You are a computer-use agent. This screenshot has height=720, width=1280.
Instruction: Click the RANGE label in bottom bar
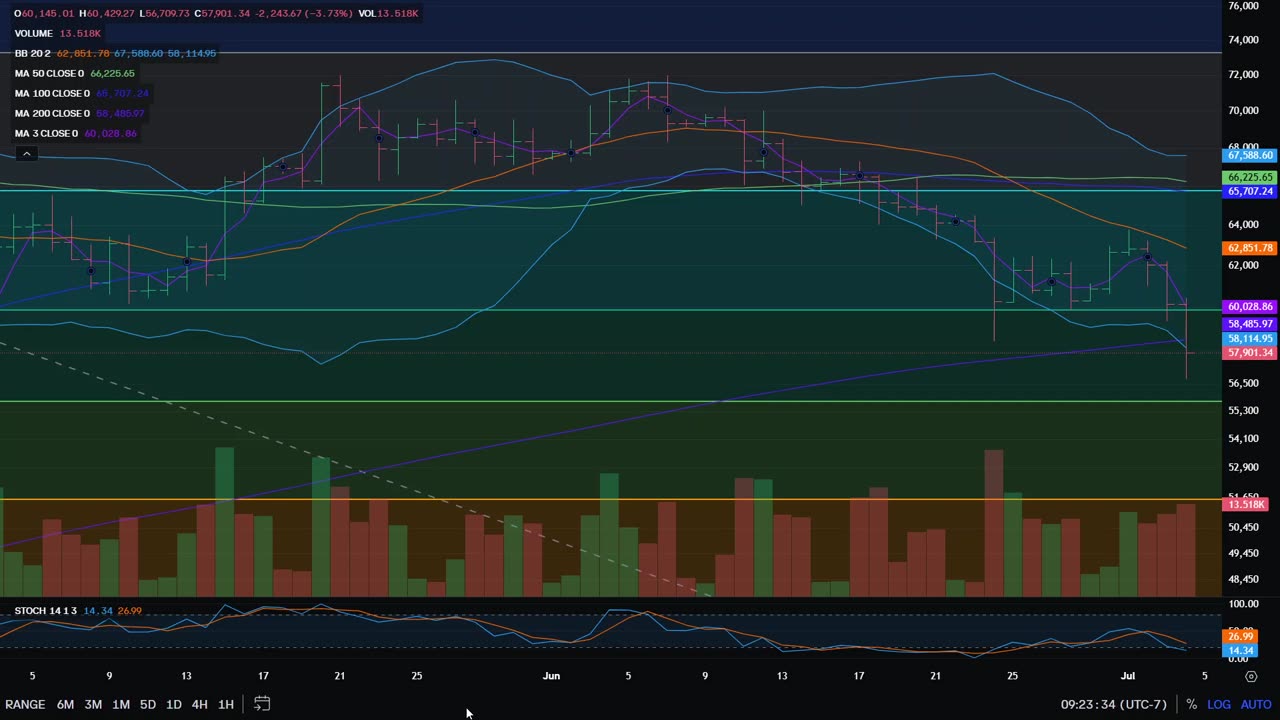[25, 704]
